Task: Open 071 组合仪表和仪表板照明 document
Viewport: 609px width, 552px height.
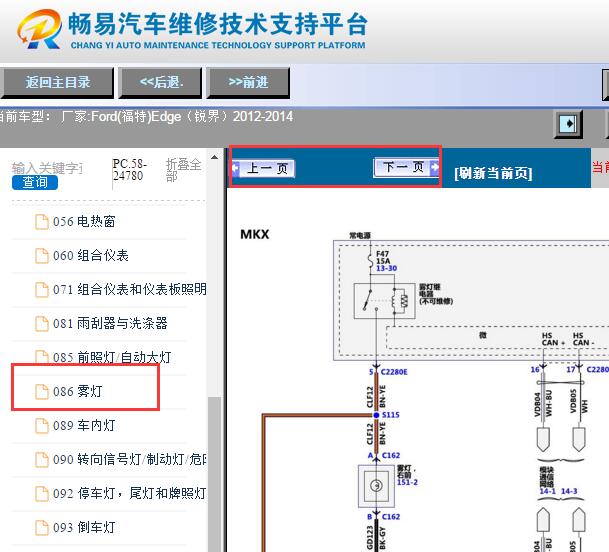Action: click(x=129, y=289)
